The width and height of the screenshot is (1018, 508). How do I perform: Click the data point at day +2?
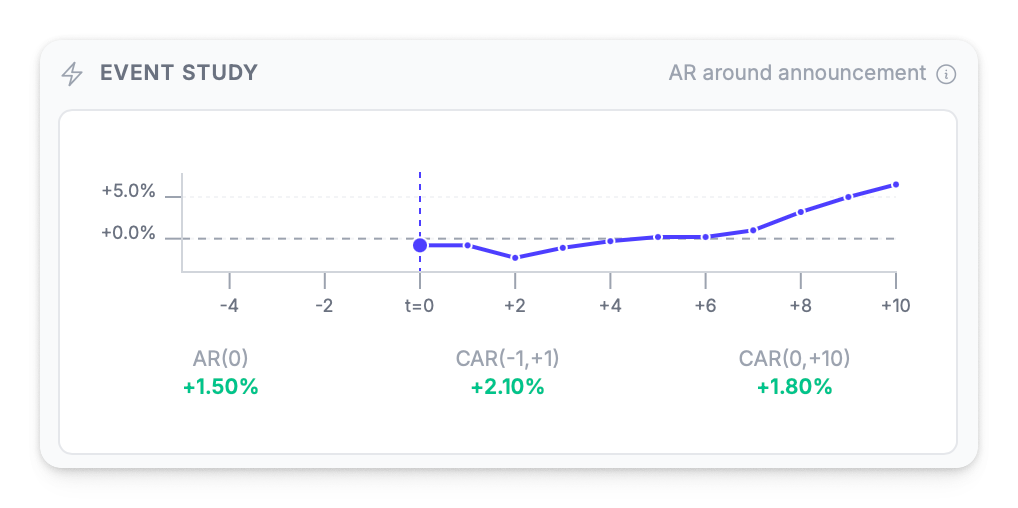click(x=515, y=257)
